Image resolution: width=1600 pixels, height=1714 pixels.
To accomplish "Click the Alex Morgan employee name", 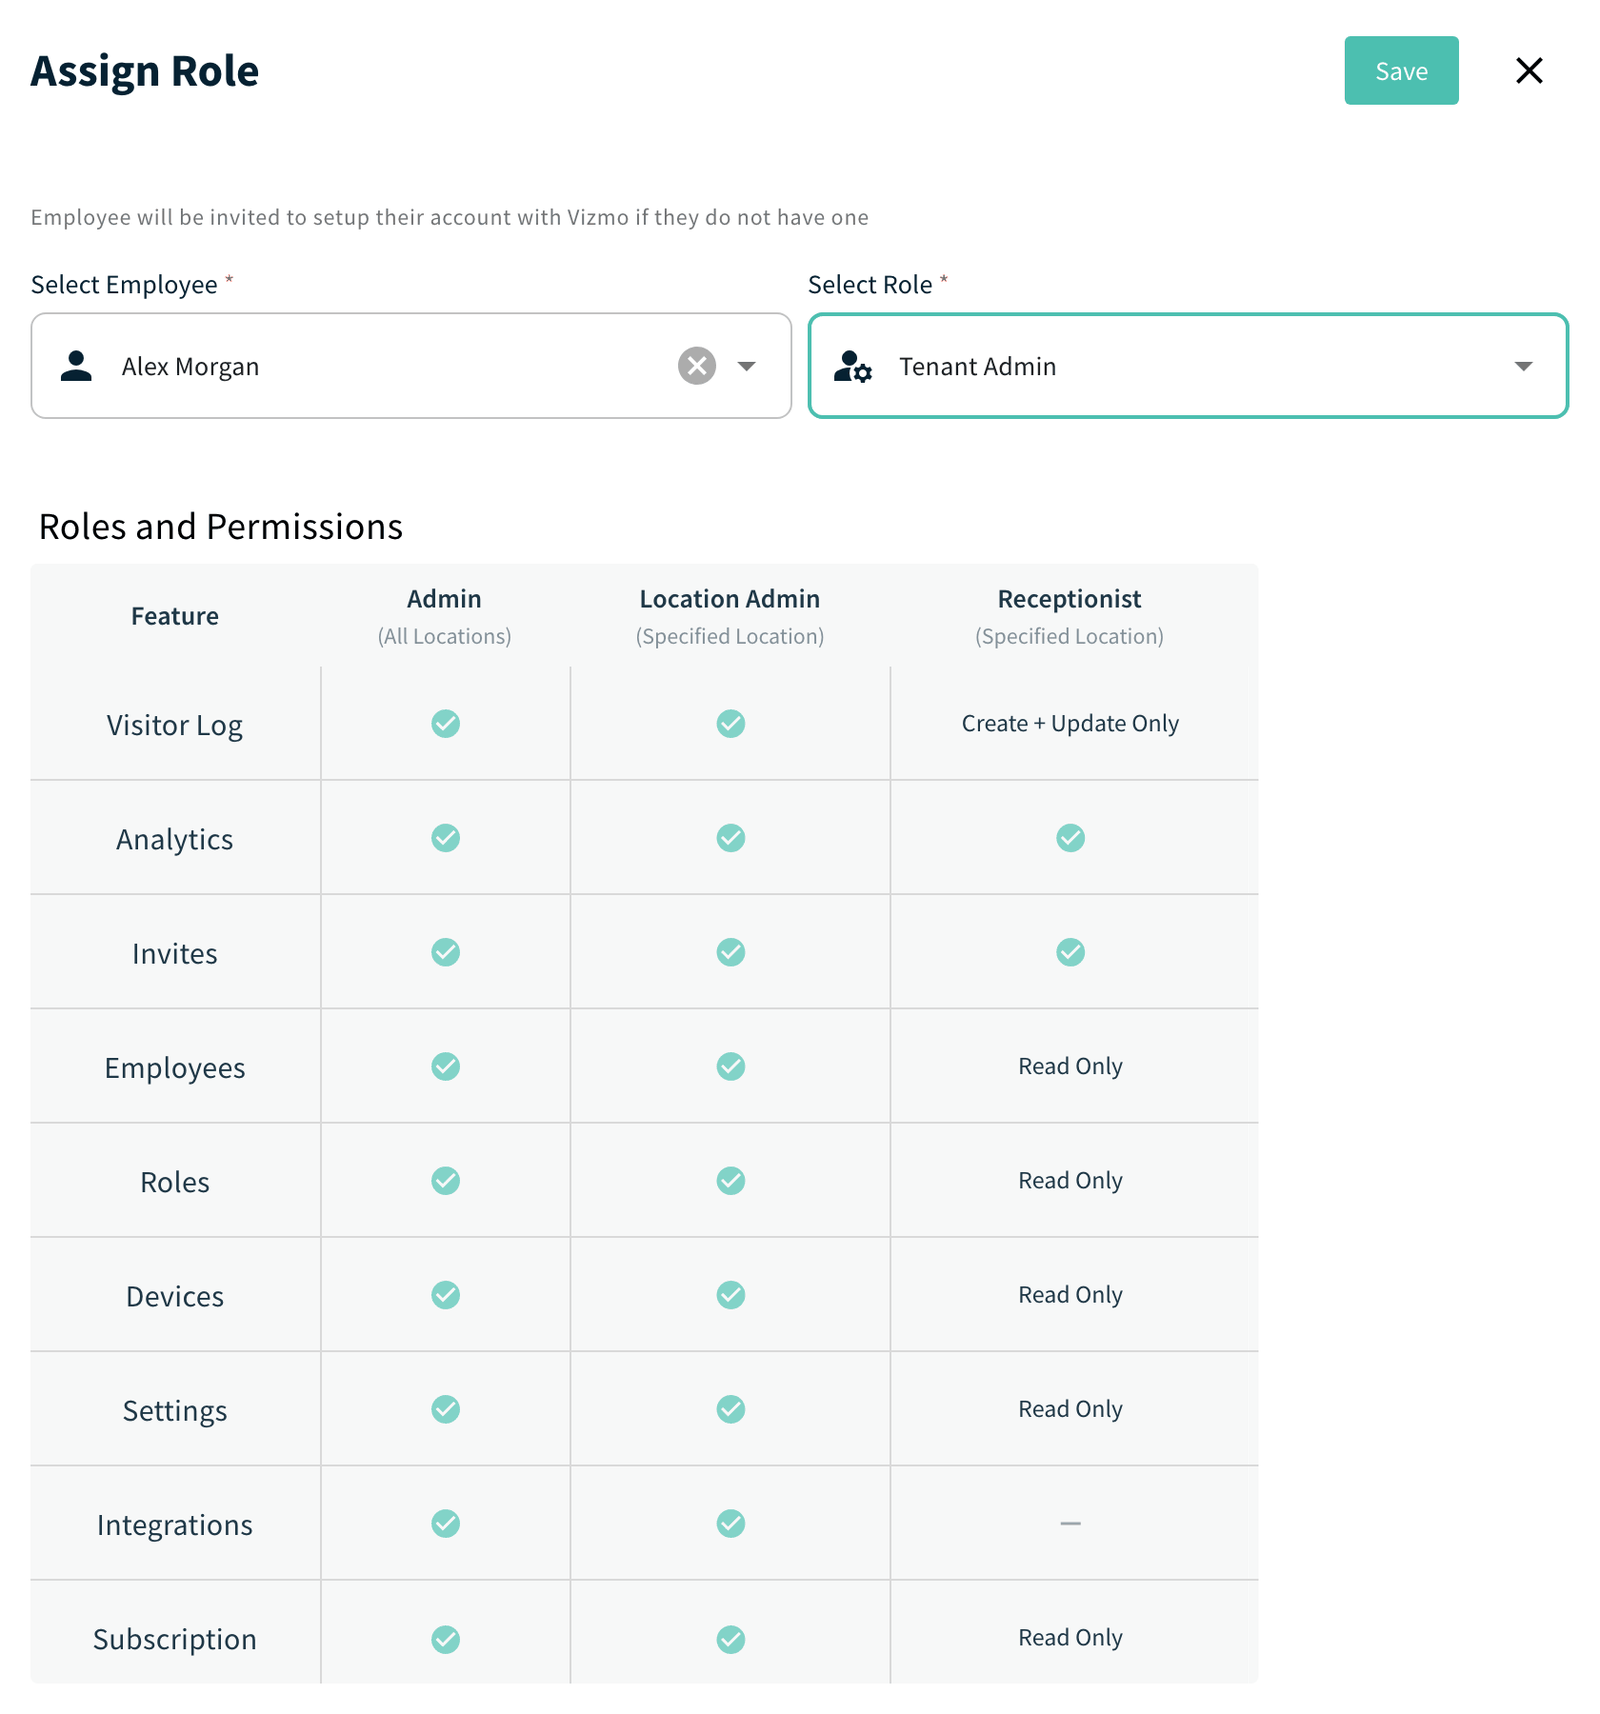I will 190,367.
